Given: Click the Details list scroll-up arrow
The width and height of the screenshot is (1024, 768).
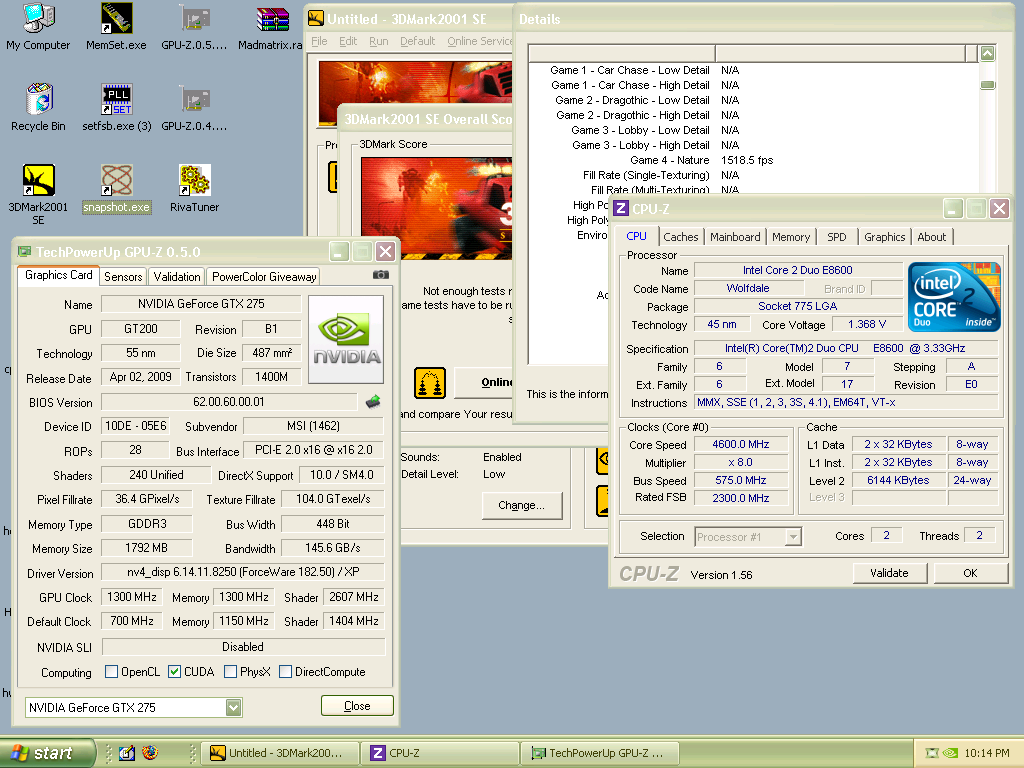Looking at the screenshot, I should 987,54.
